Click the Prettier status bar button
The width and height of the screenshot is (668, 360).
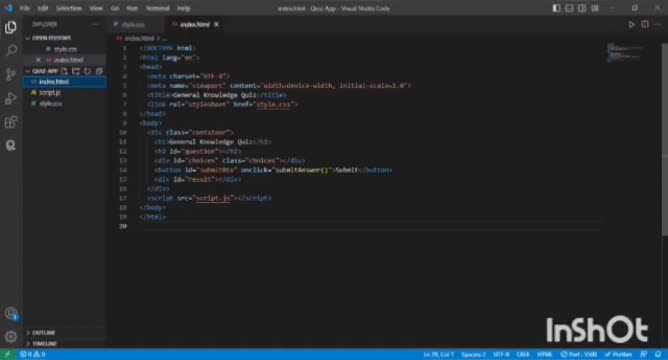coord(619,354)
